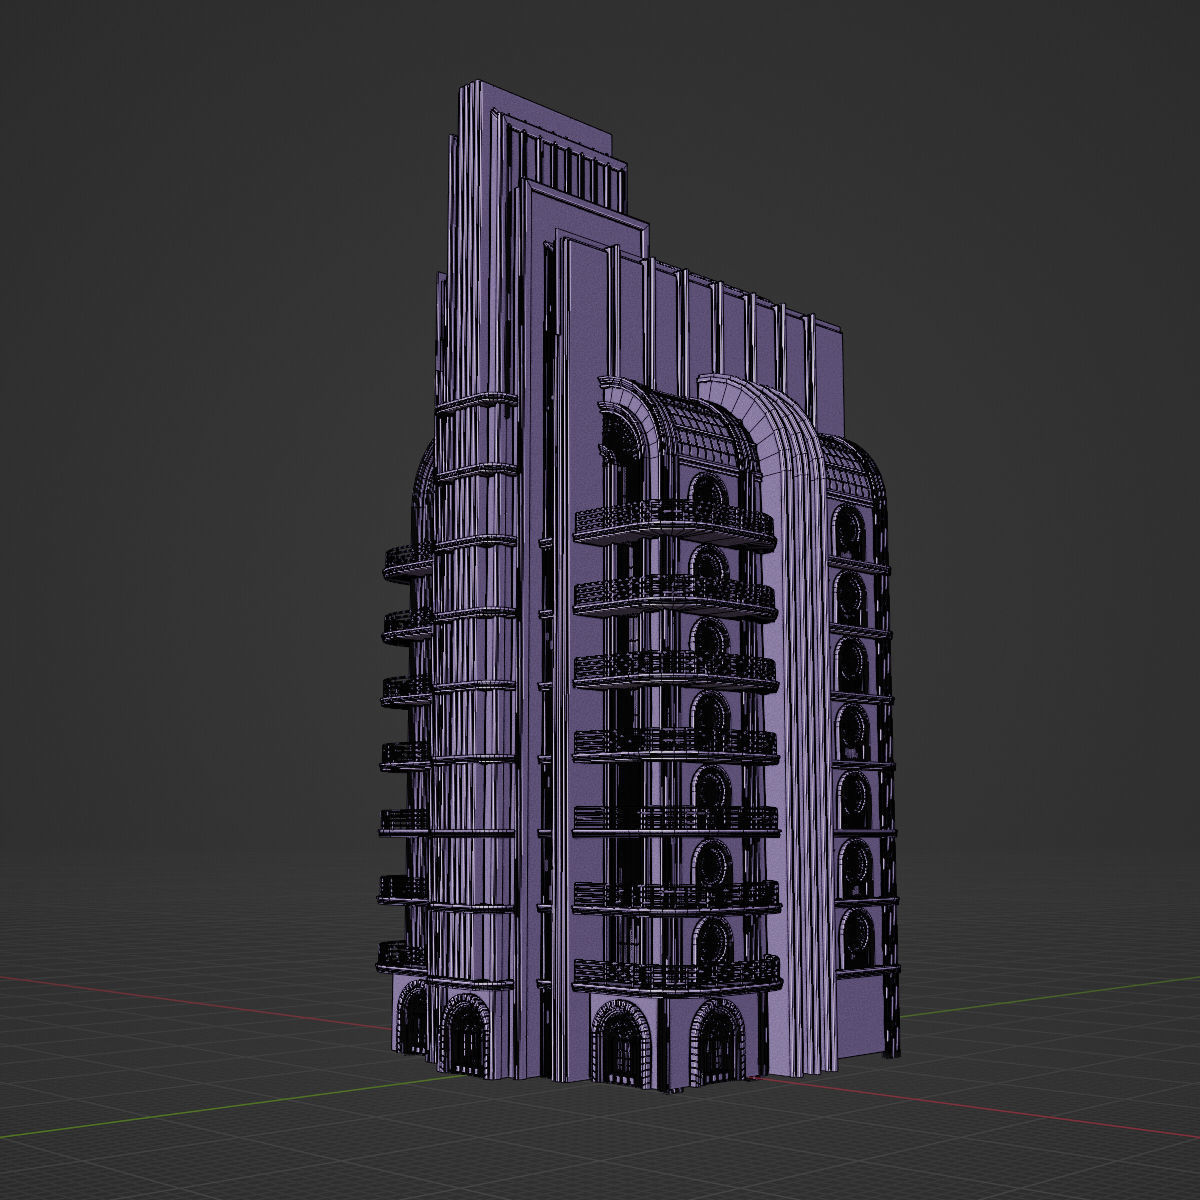This screenshot has height=1200, width=1200.
Task: Click the lowest front balcony above ground-floor arches
Action: click(x=676, y=976)
